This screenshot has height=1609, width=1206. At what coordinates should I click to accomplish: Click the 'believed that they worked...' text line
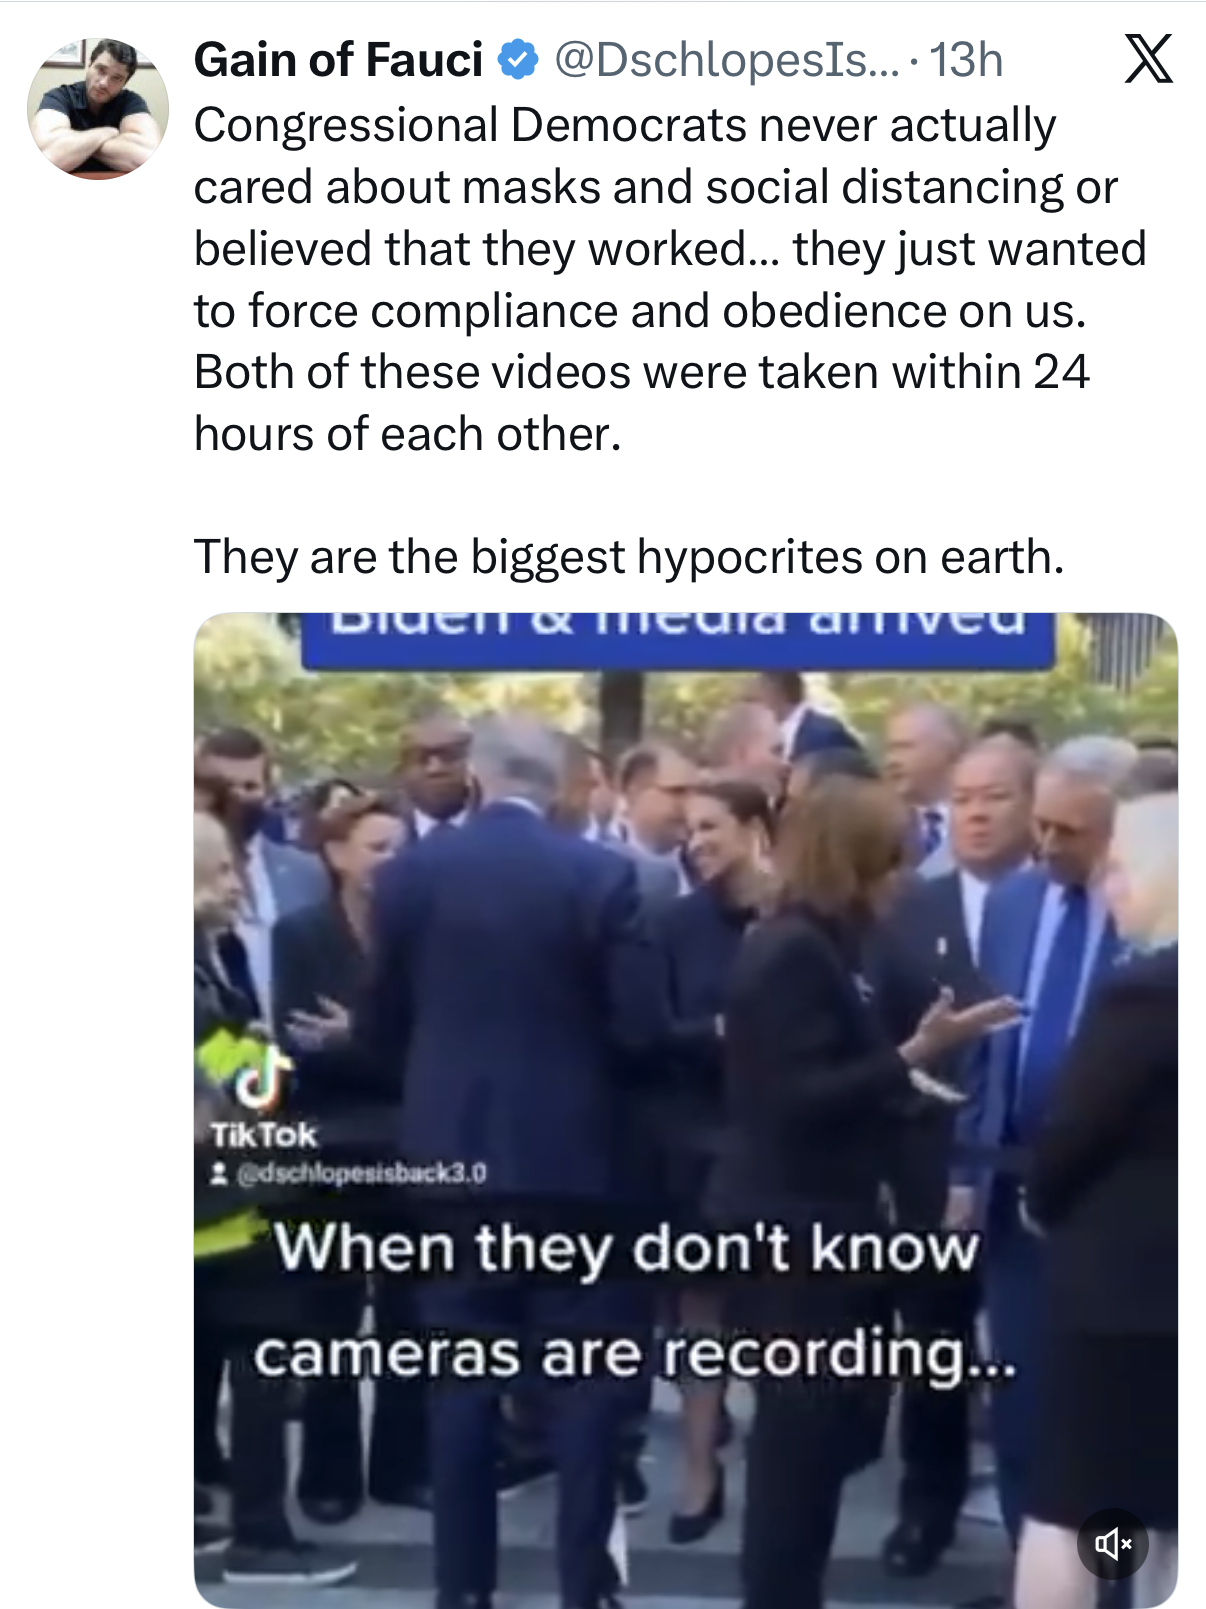(670, 249)
